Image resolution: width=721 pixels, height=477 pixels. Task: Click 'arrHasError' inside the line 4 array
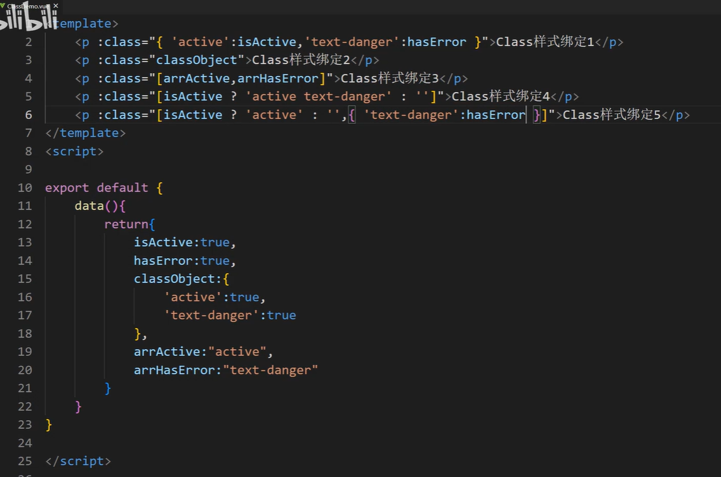[x=278, y=78]
